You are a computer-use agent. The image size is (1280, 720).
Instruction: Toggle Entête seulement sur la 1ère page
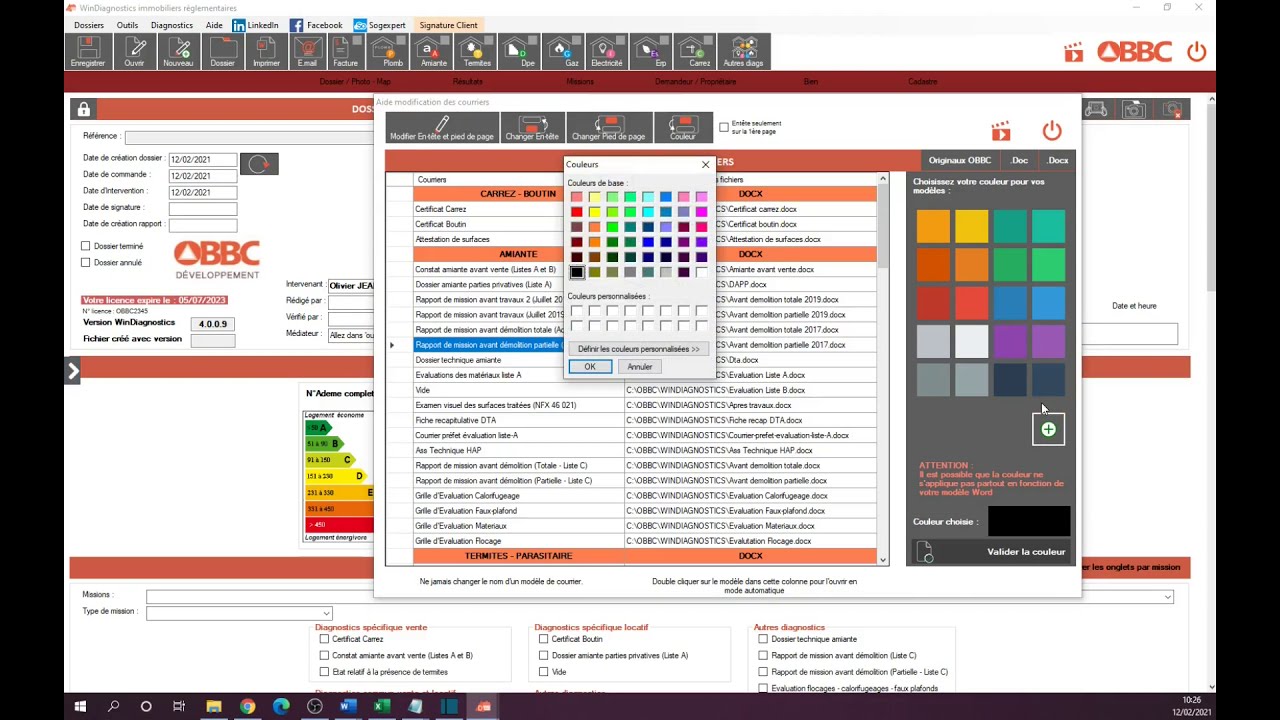pyautogui.click(x=724, y=128)
